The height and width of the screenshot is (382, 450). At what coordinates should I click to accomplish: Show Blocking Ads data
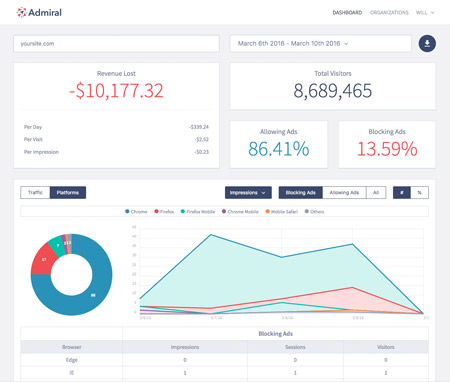click(300, 192)
